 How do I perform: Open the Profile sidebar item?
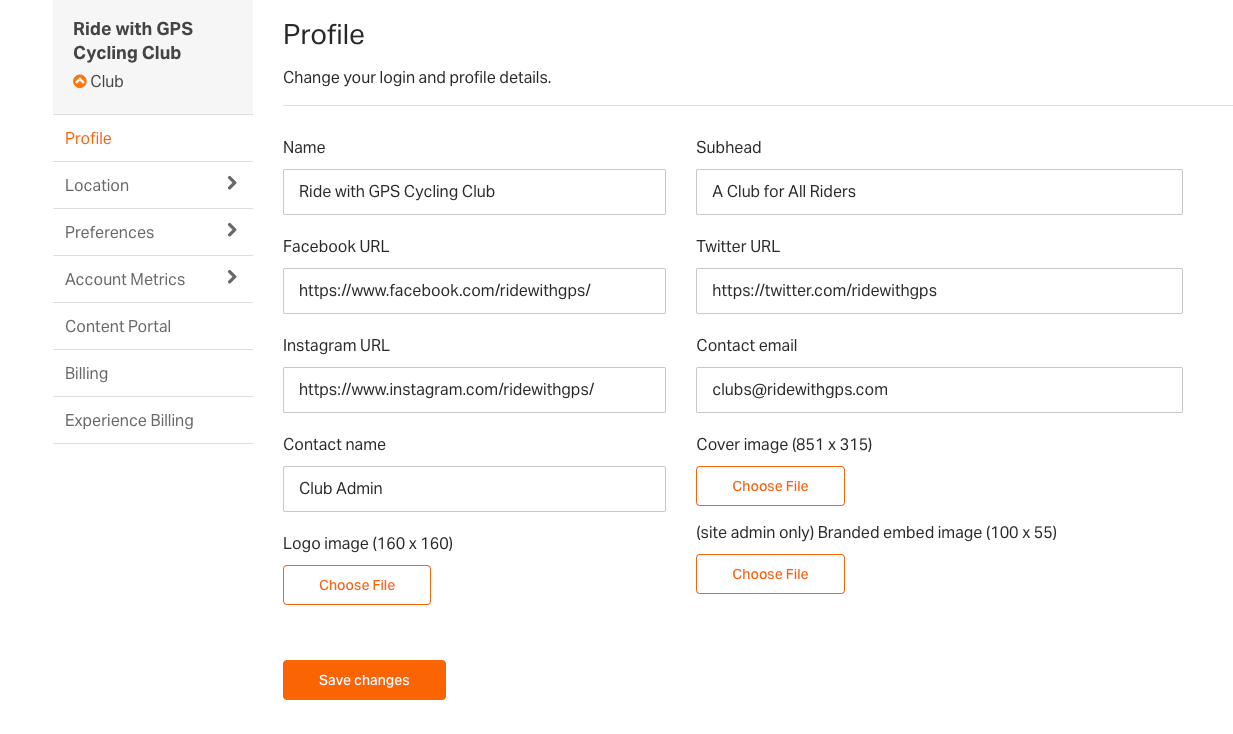[x=153, y=138]
